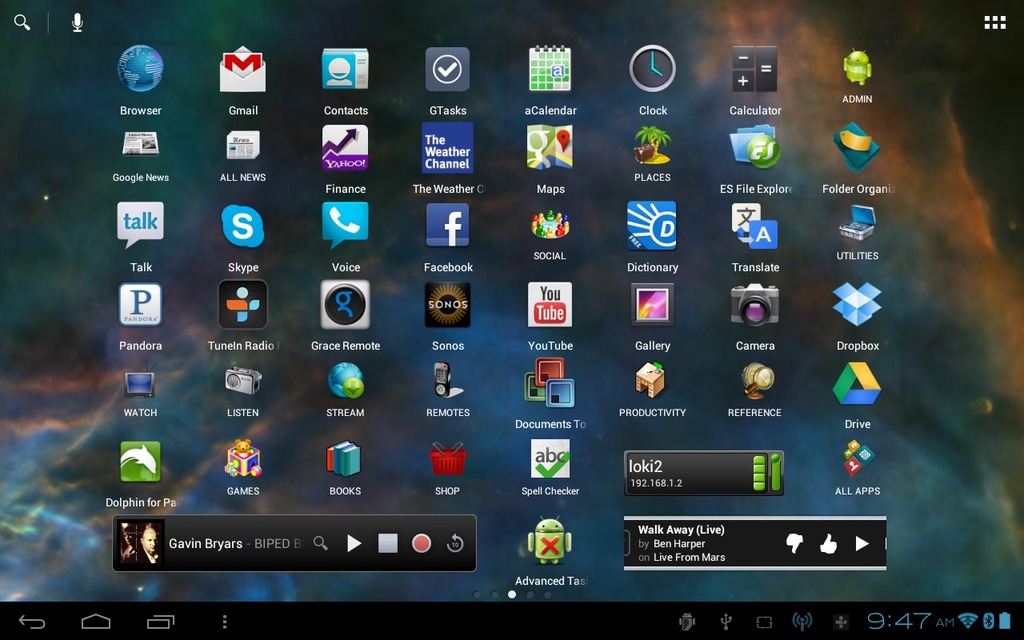Launch aCalendar

(x=550, y=69)
